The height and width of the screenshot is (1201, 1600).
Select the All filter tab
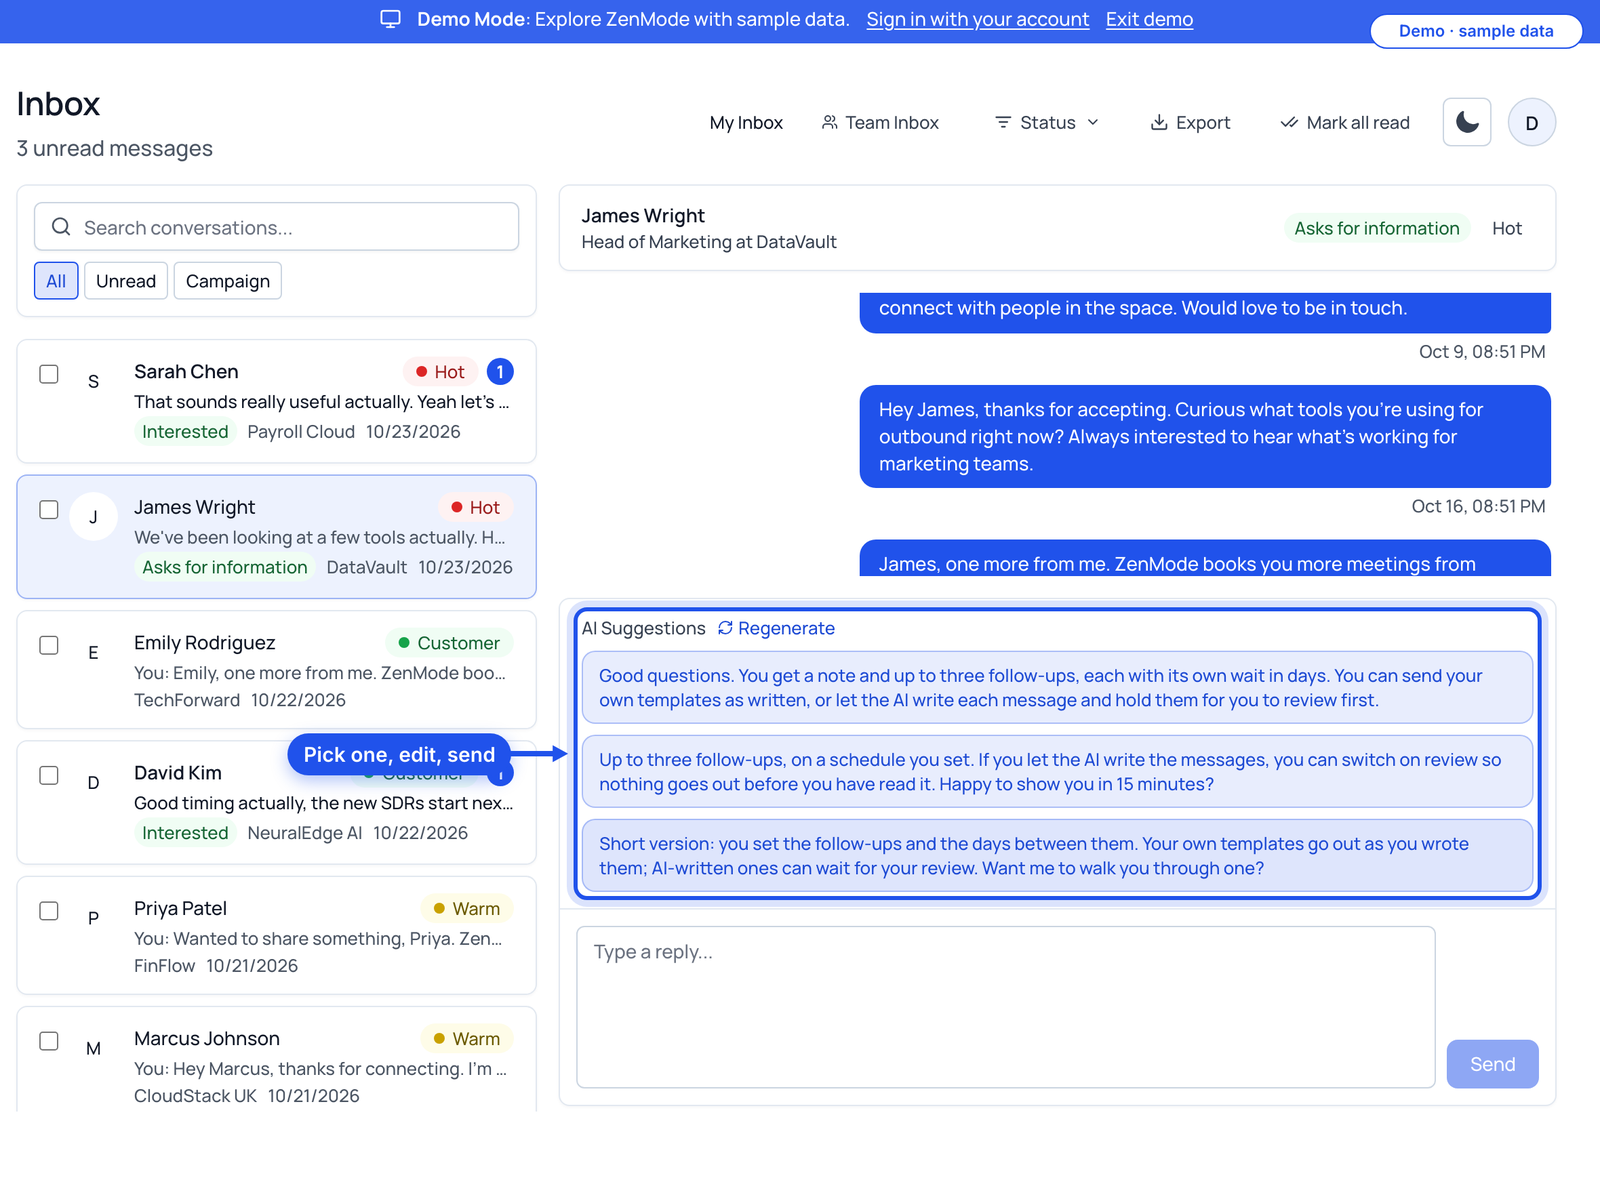click(56, 281)
